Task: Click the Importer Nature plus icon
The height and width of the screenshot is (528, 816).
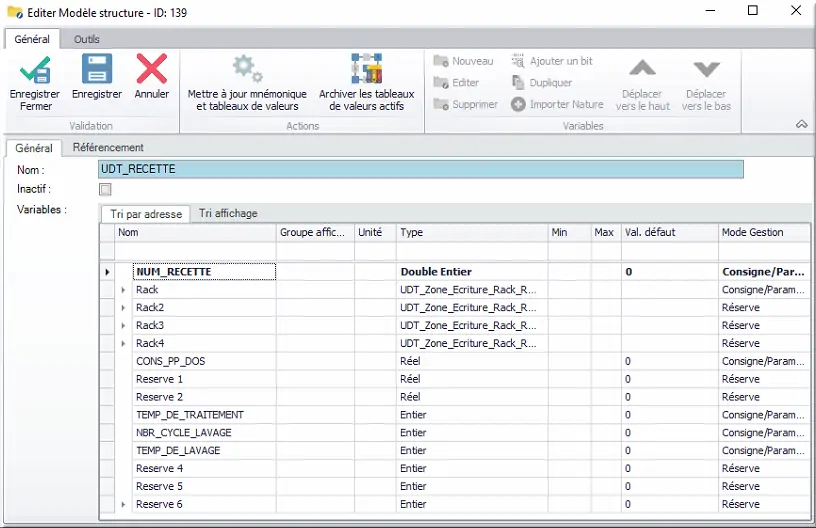Action: (x=518, y=105)
